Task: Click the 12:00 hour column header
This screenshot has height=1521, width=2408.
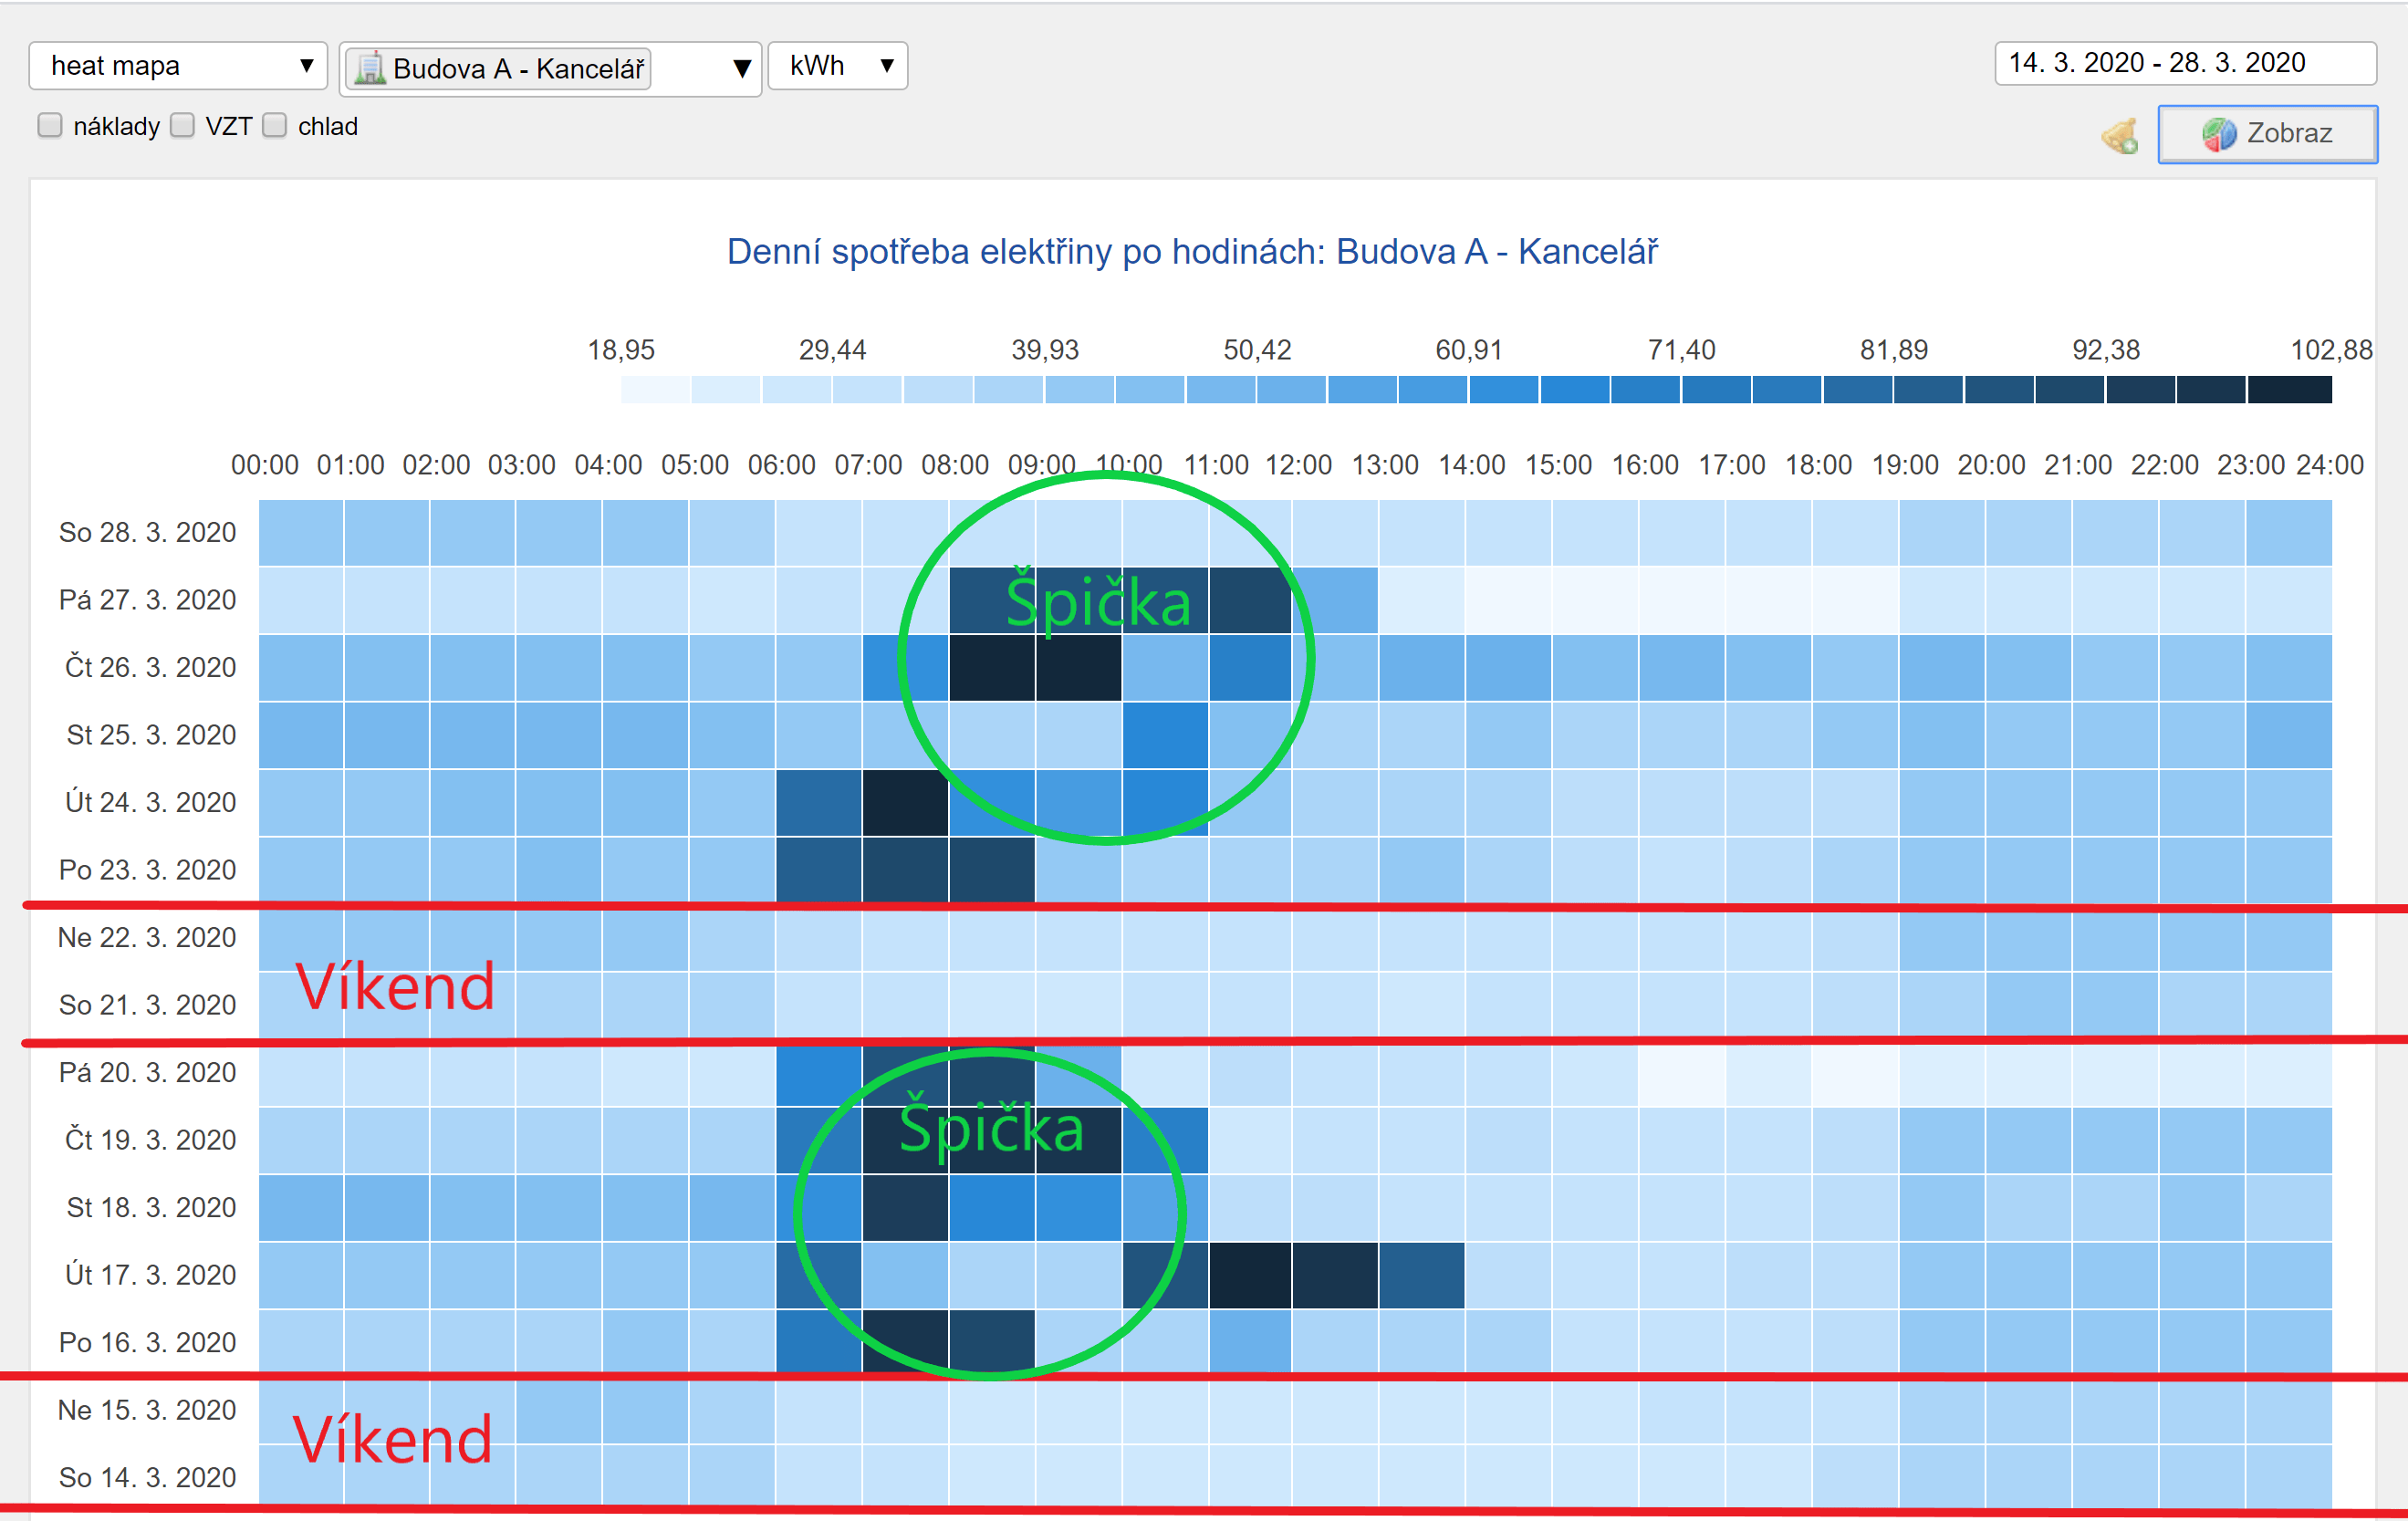Action: tap(1298, 465)
